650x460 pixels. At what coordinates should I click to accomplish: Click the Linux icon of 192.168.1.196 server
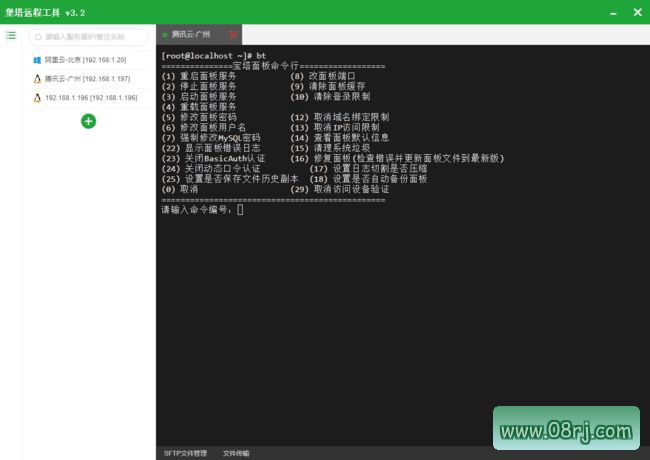(x=37, y=98)
